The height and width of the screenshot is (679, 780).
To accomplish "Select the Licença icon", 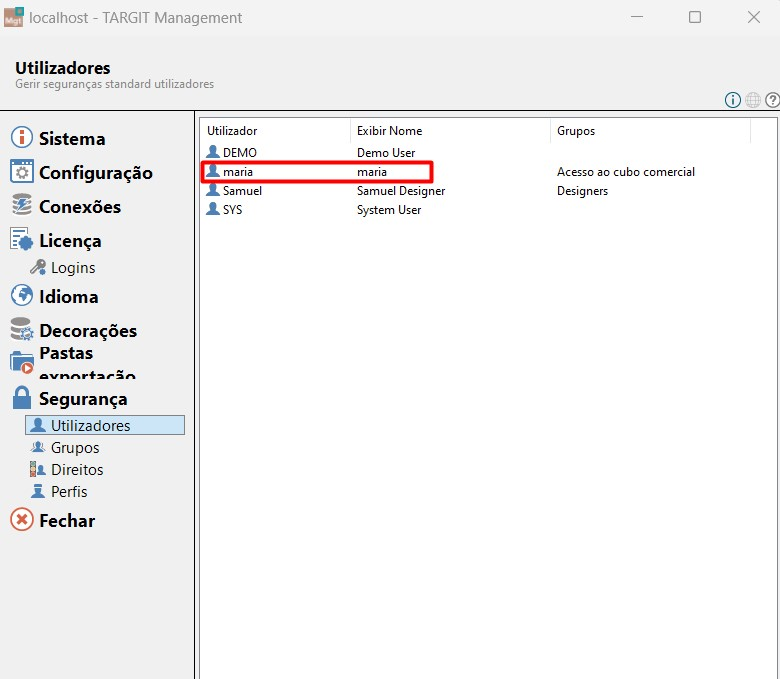I will [21, 240].
